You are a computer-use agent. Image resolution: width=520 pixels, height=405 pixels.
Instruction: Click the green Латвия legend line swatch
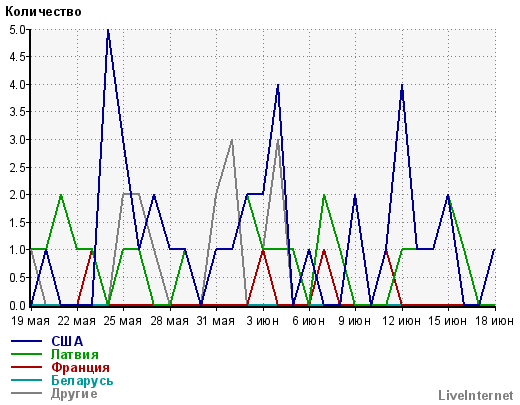coord(27,354)
